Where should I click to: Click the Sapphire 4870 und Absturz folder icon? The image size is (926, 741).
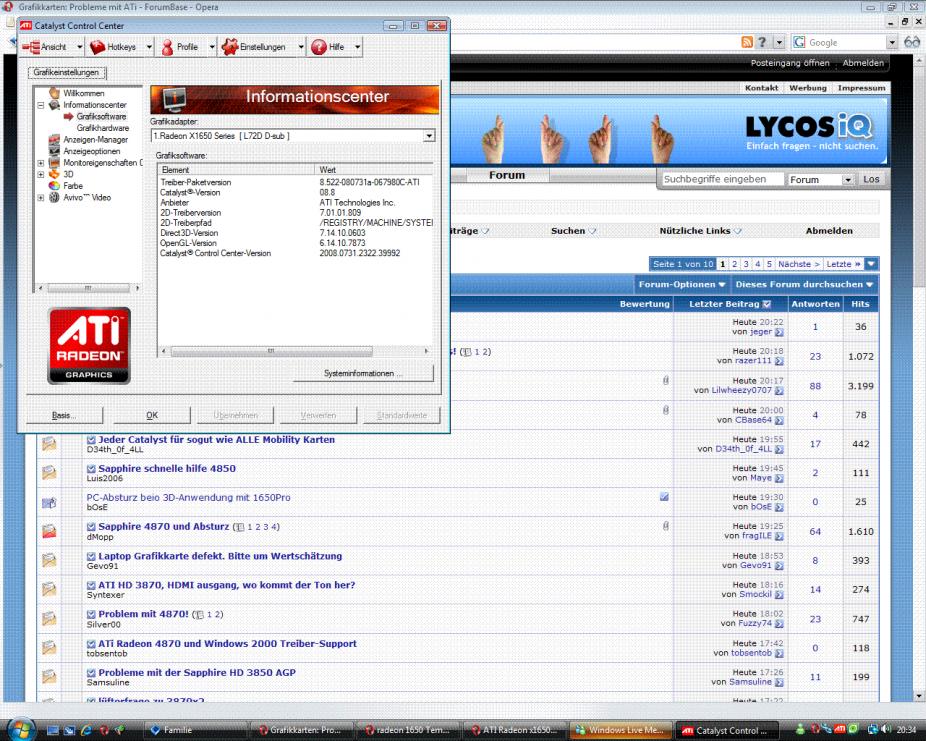49,531
